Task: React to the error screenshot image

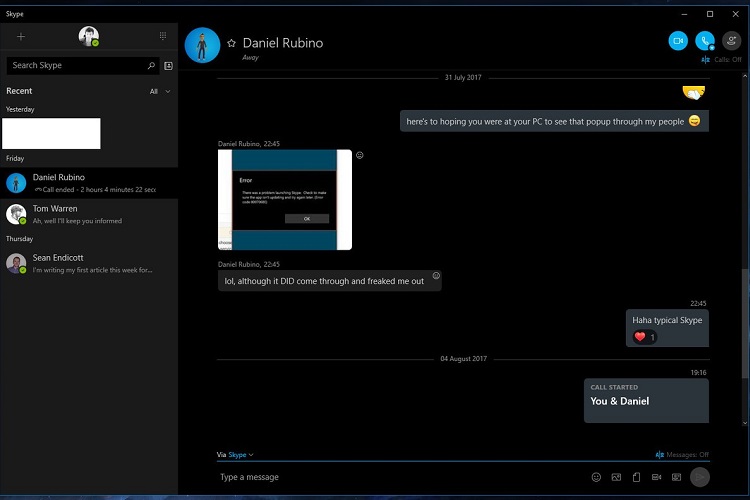Action: 360,155
